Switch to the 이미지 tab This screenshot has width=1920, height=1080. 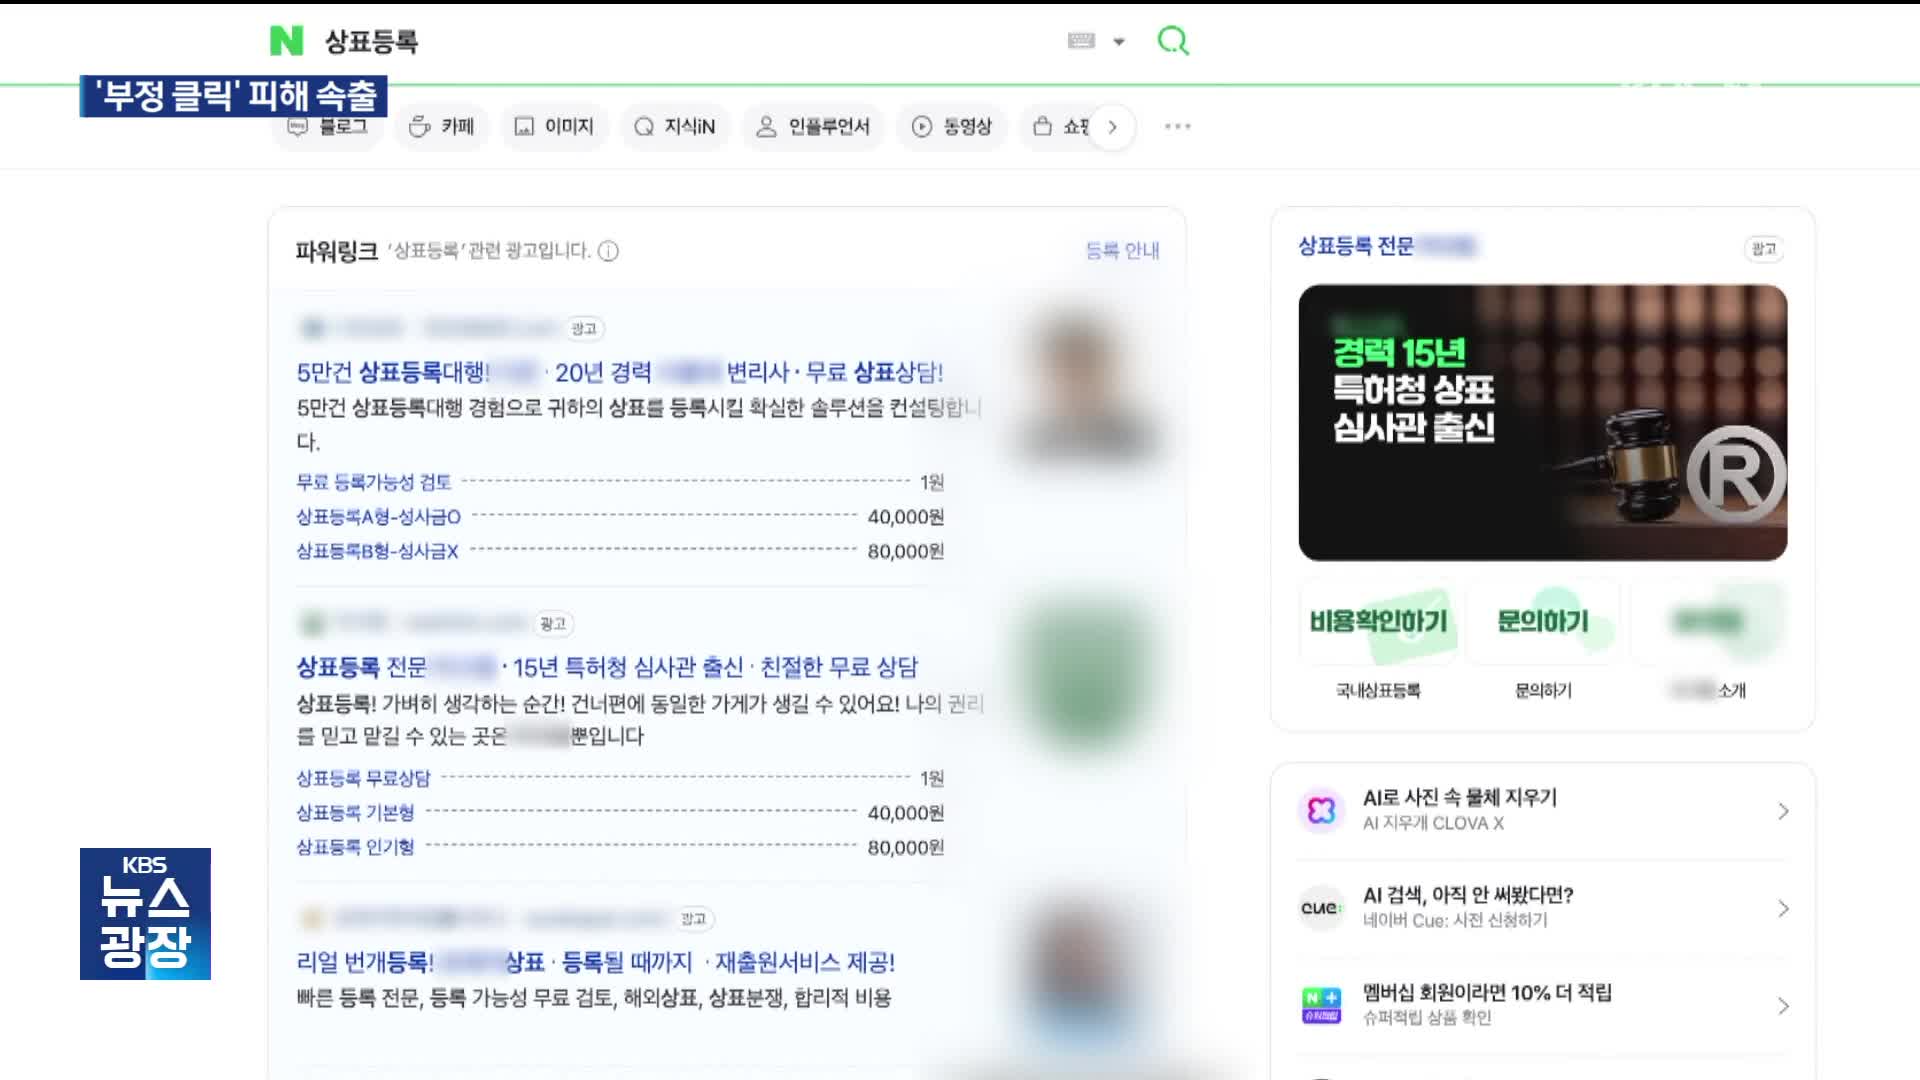pos(554,126)
